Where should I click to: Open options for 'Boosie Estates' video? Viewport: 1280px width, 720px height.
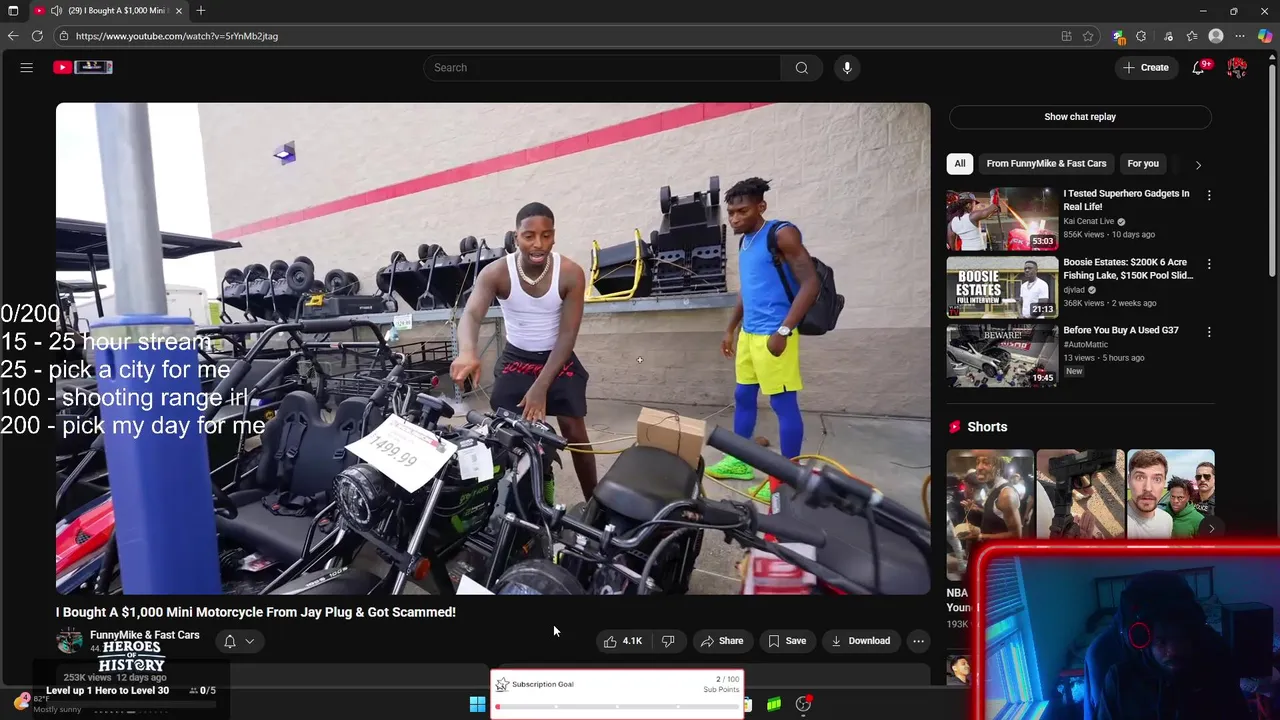coord(1209,264)
